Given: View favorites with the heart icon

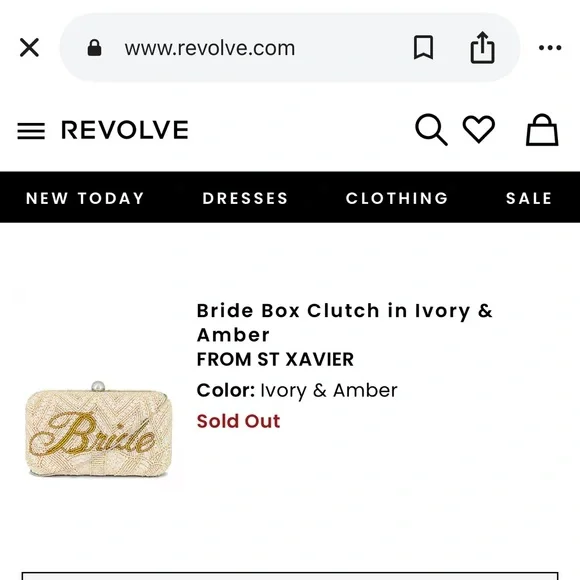Looking at the screenshot, I should pos(479,129).
